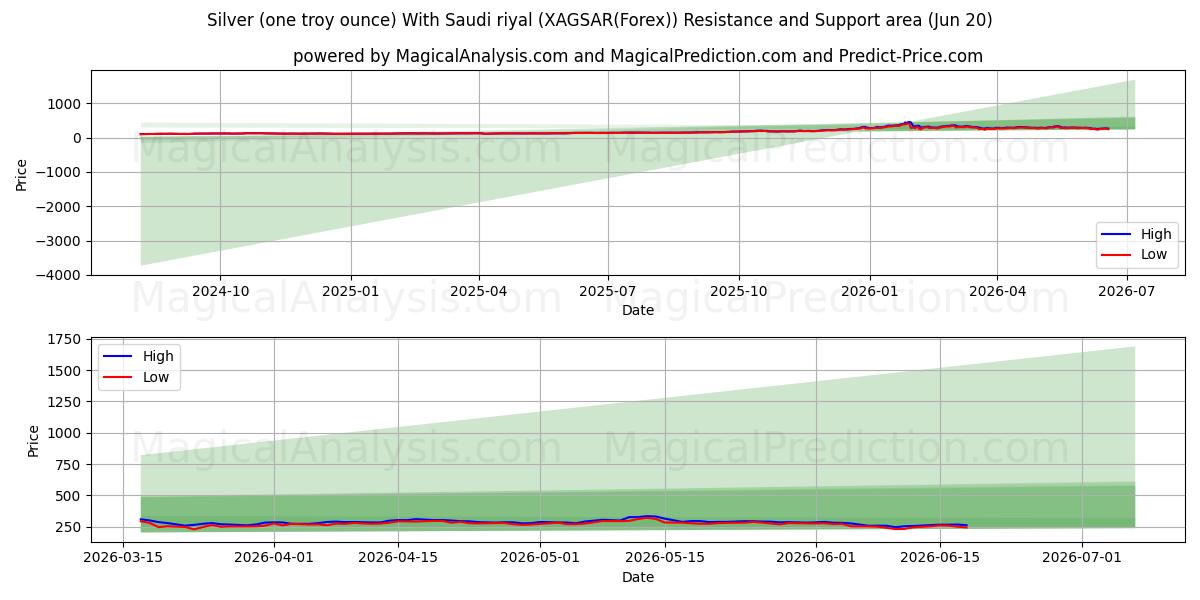Click the 1250 price axis label
The height and width of the screenshot is (600, 1200).
(x=66, y=402)
